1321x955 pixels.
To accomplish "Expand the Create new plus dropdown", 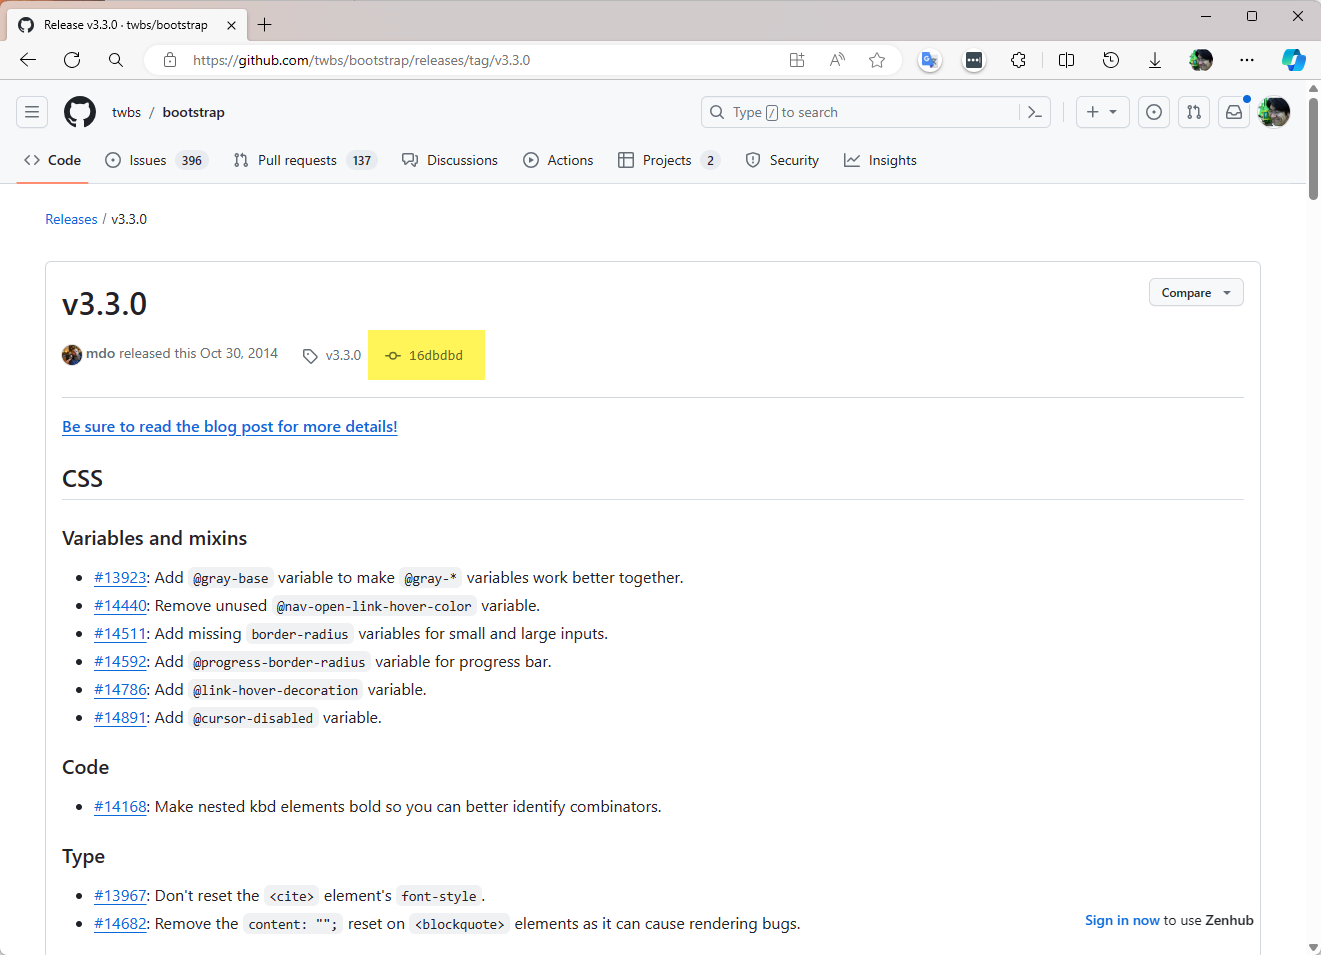I will 1102,112.
